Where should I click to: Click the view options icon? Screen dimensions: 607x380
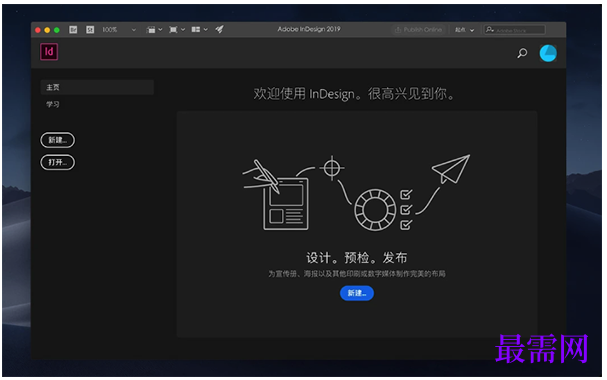151,30
